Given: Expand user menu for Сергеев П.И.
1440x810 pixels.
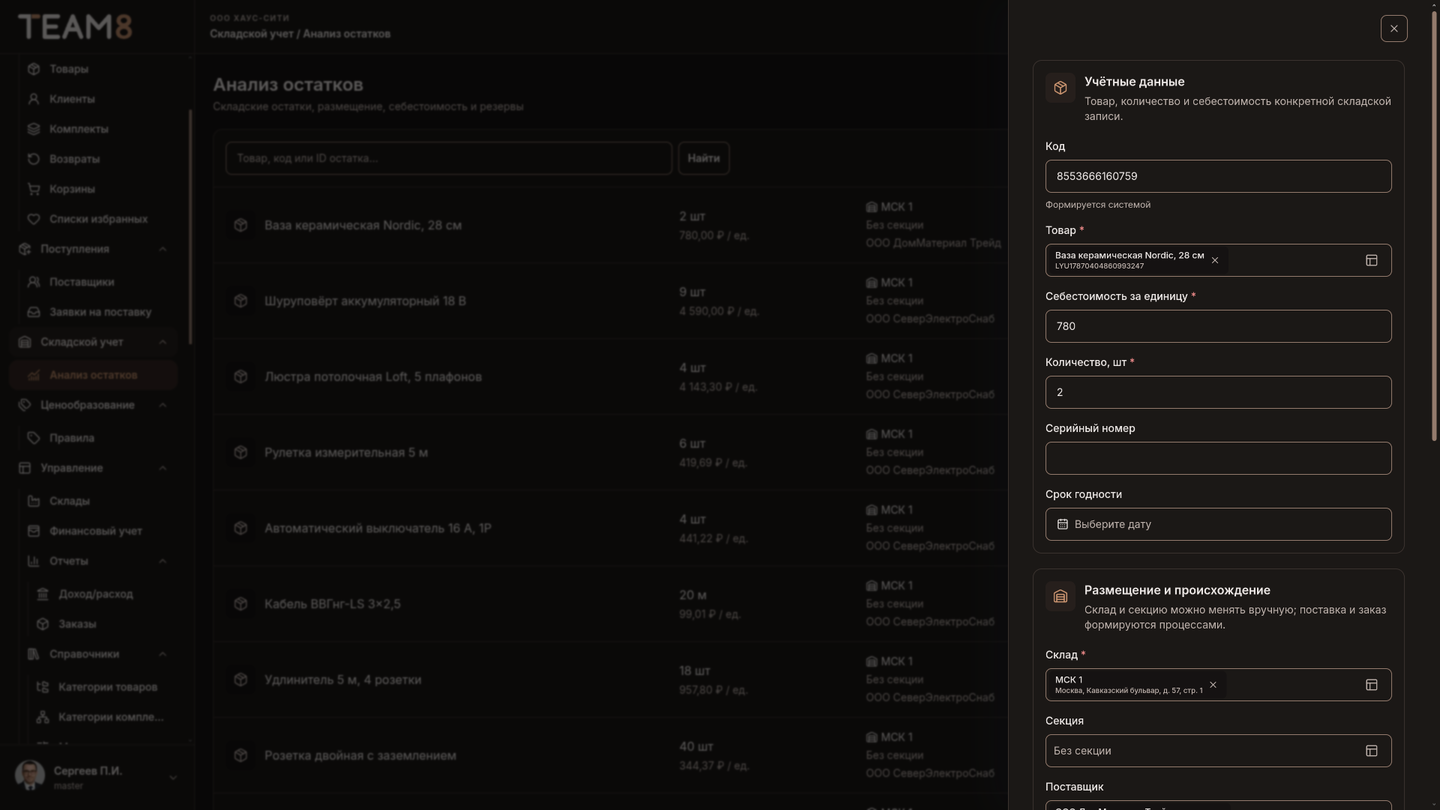Looking at the screenshot, I should coord(172,777).
